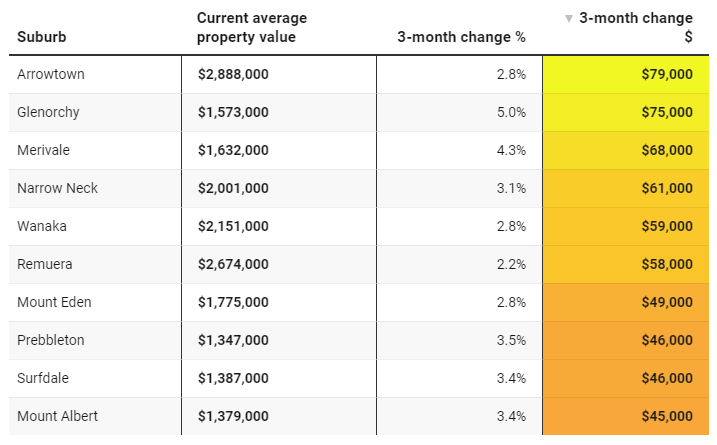Click Mount Eden's 2.8% change cell
Image resolution: width=717 pixels, height=445 pixels.
(x=510, y=302)
